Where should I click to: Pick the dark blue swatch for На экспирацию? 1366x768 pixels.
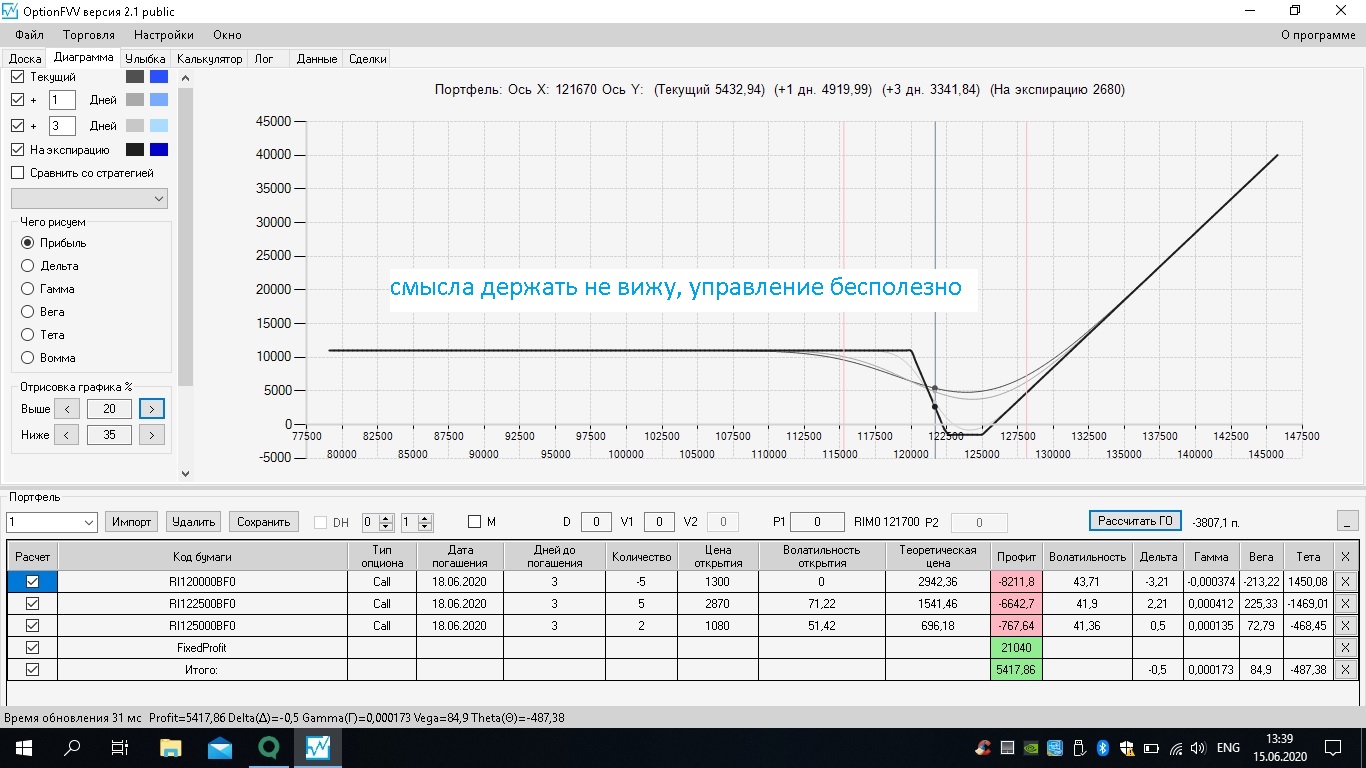(159, 150)
